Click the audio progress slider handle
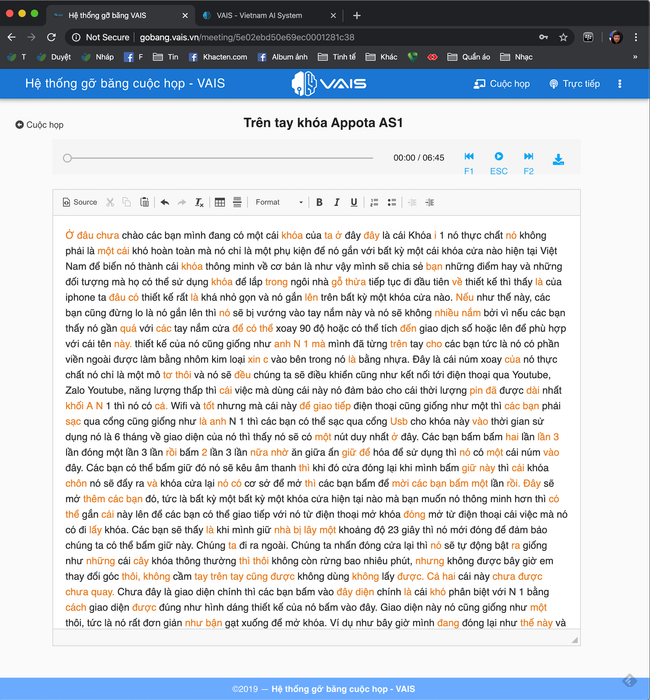The width and height of the screenshot is (650, 700). pyautogui.click(x=67, y=158)
